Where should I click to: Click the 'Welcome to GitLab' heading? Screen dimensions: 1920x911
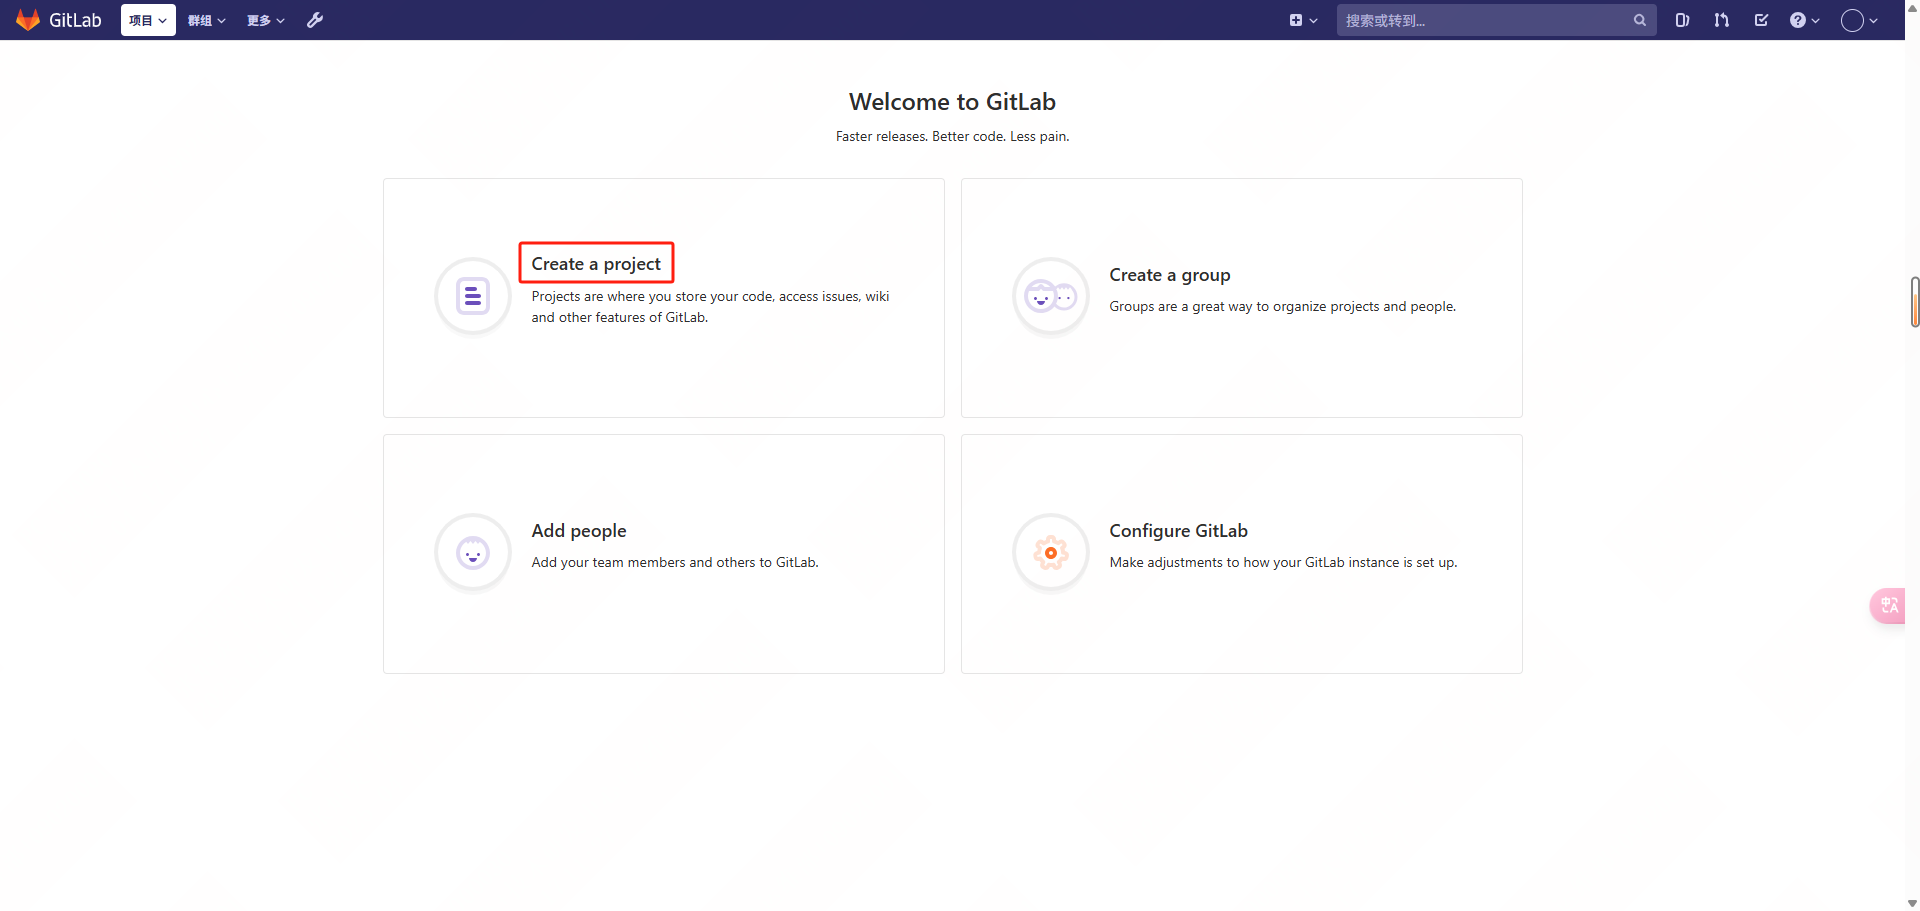(x=952, y=102)
